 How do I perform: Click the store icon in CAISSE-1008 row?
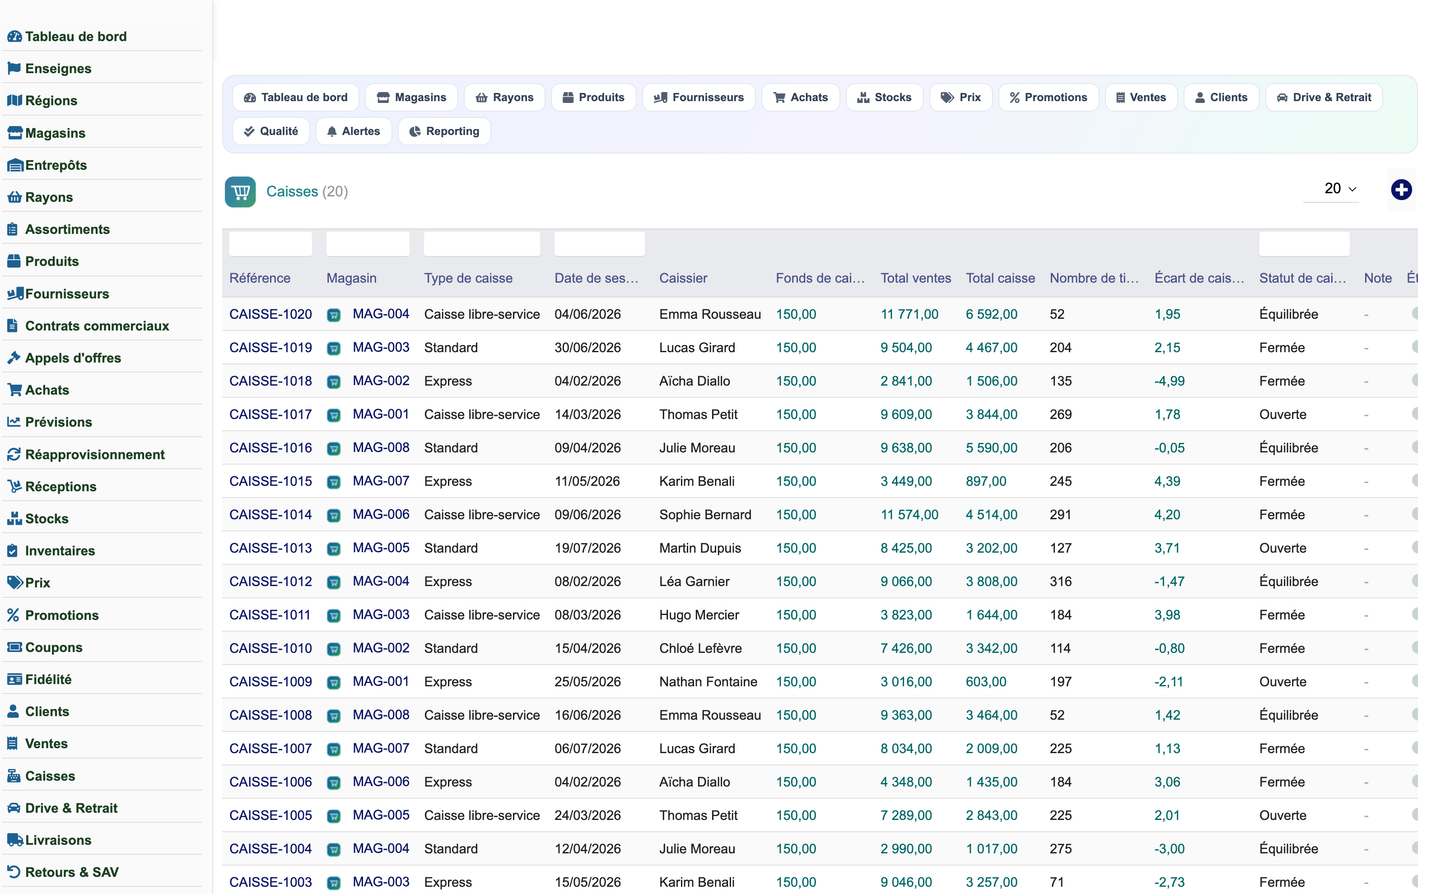[x=334, y=716]
